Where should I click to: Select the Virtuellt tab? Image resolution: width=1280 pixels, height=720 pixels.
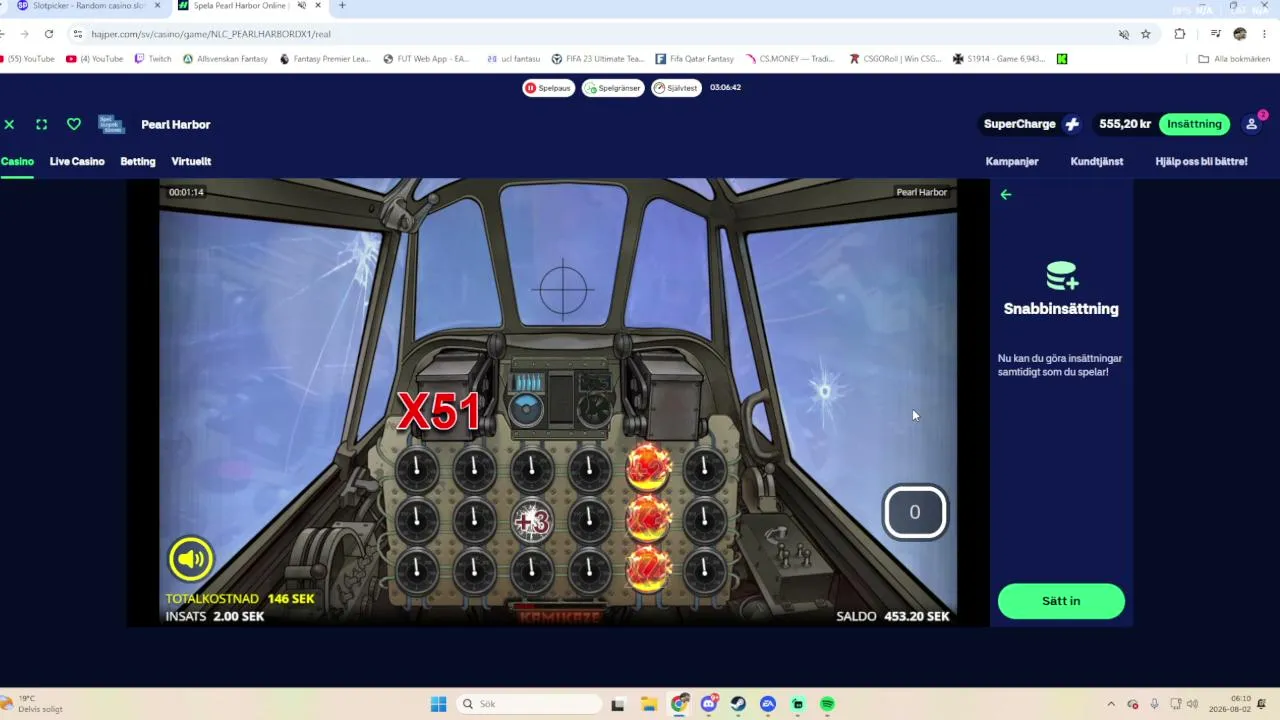click(191, 161)
